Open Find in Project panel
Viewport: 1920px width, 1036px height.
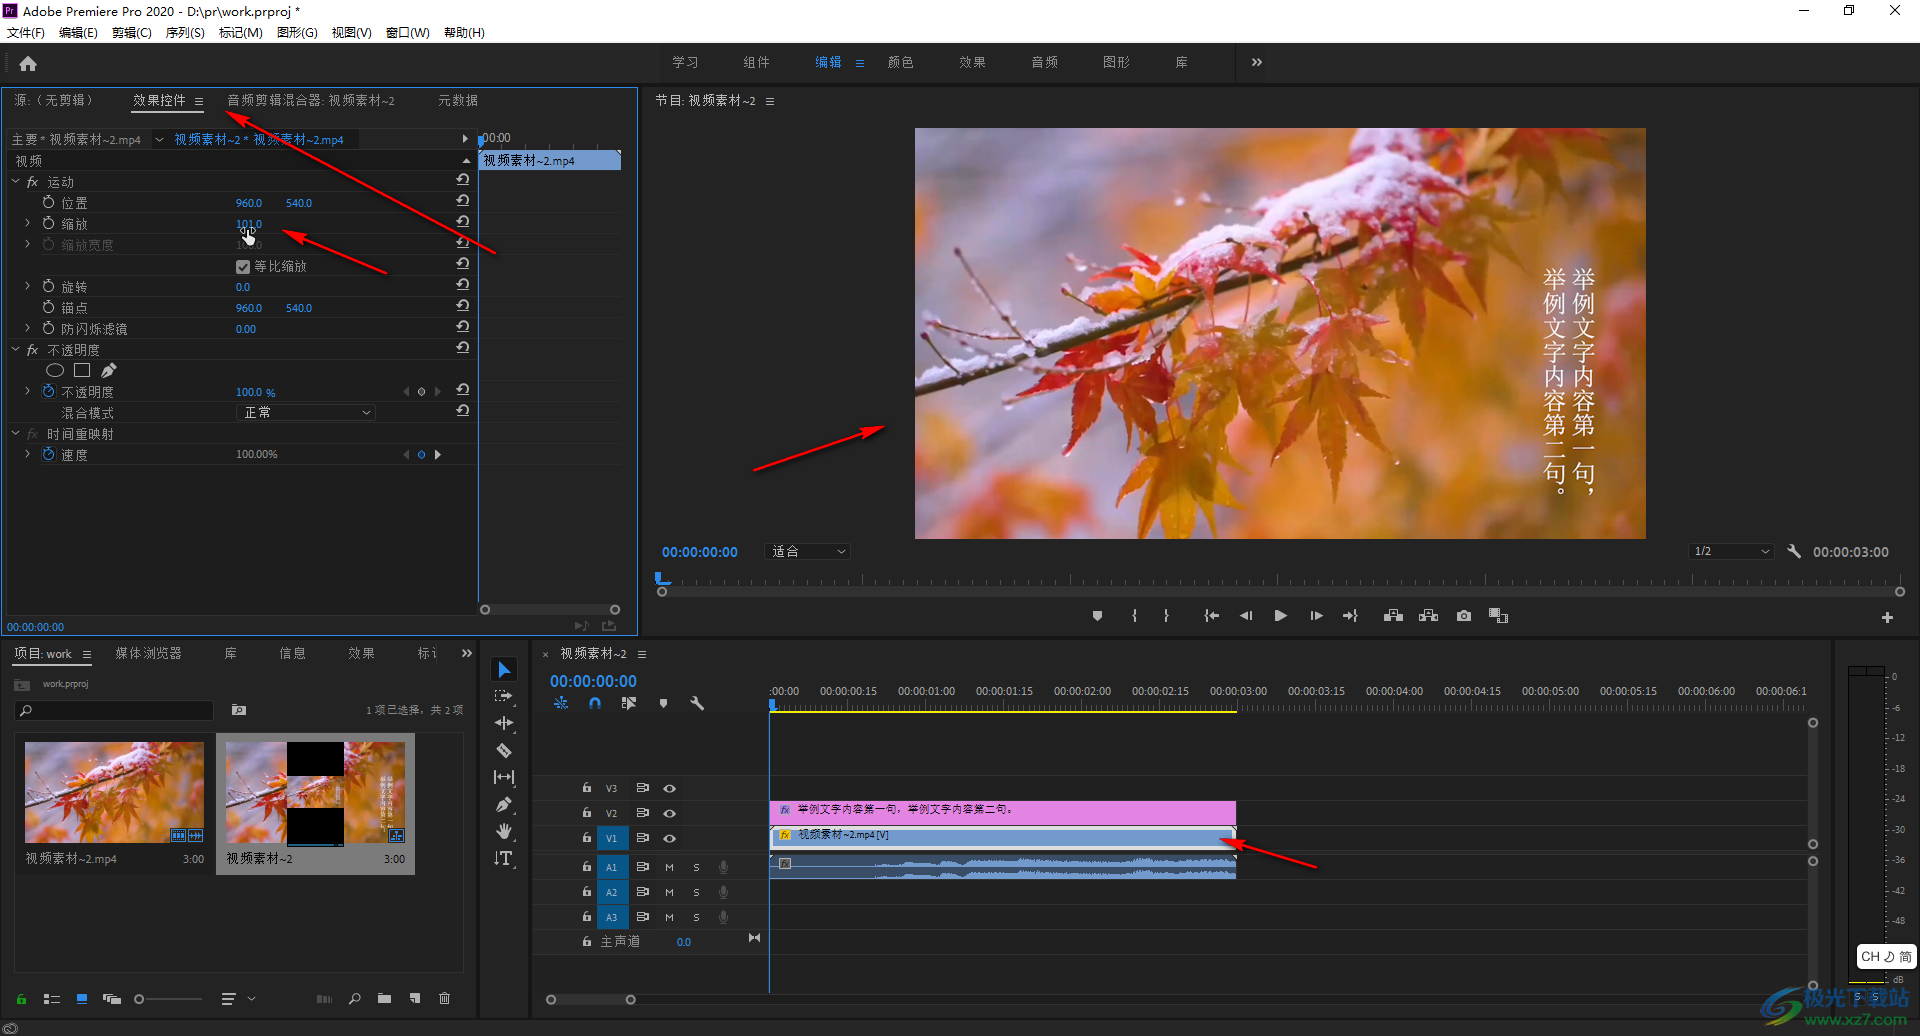[x=354, y=998]
